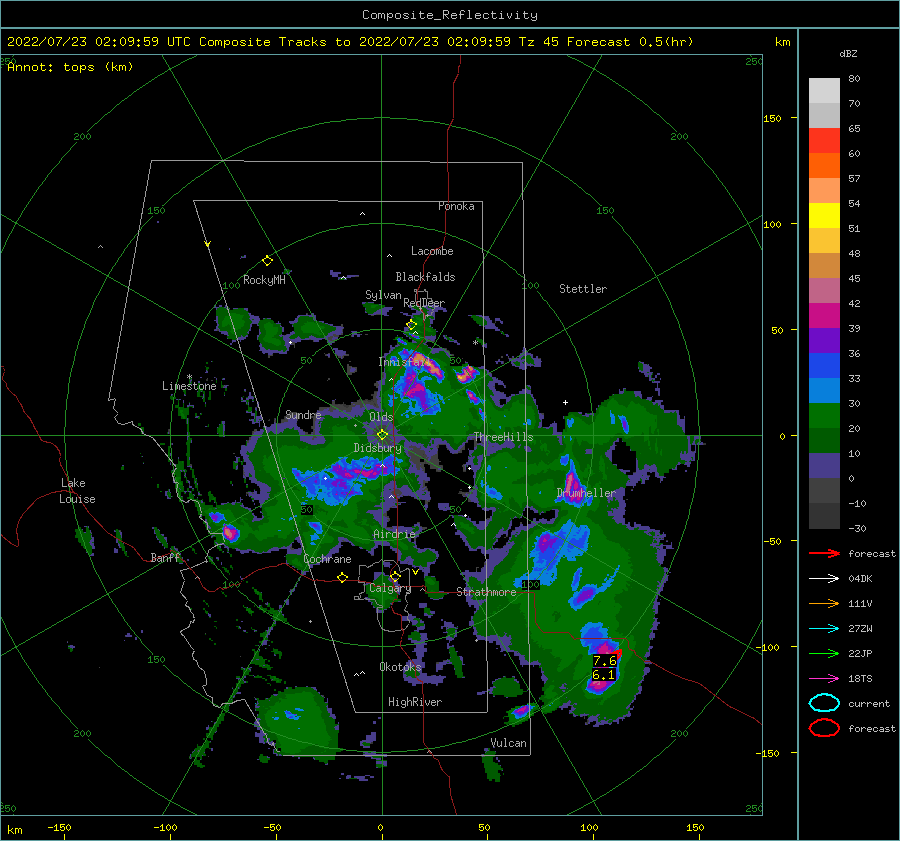
Task: Click the yellow diamond marker near RockyMH
Action: coord(267,261)
